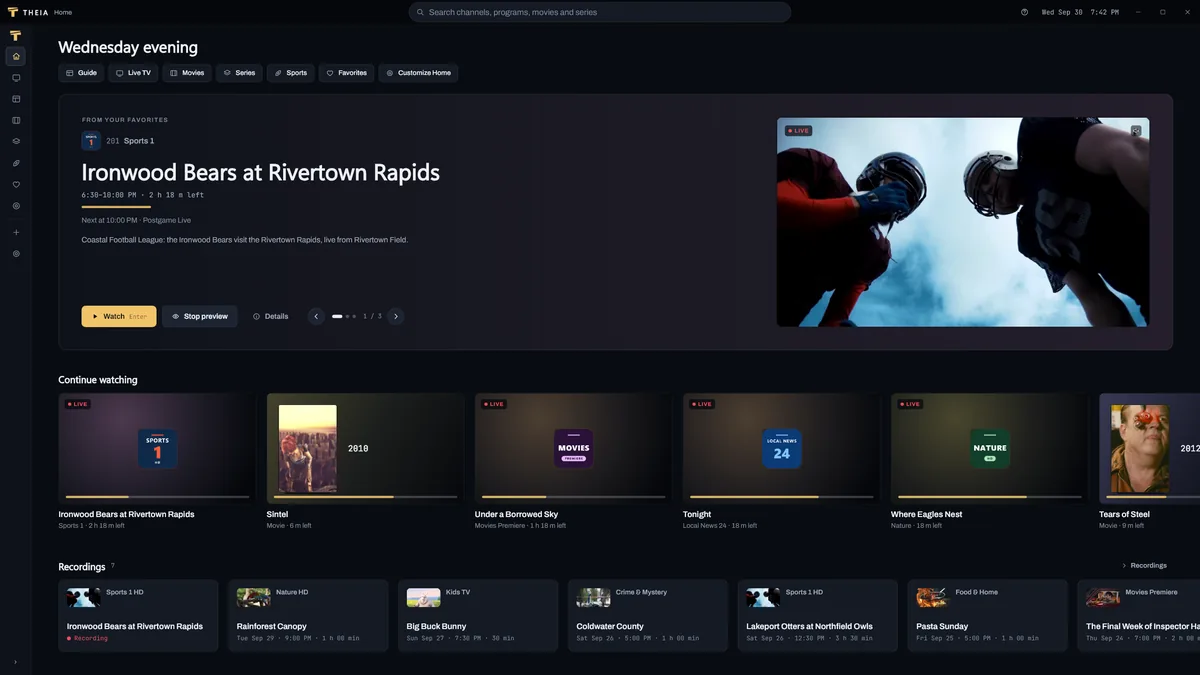Click the plus icon in the sidebar
Screen dimensions: 1200x675
point(16,232)
